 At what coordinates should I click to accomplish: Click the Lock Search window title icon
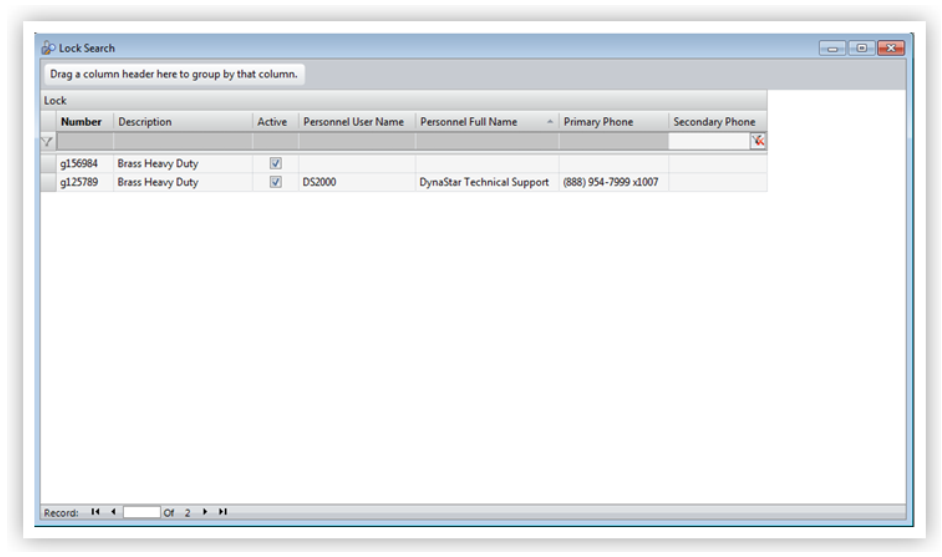tap(46, 48)
